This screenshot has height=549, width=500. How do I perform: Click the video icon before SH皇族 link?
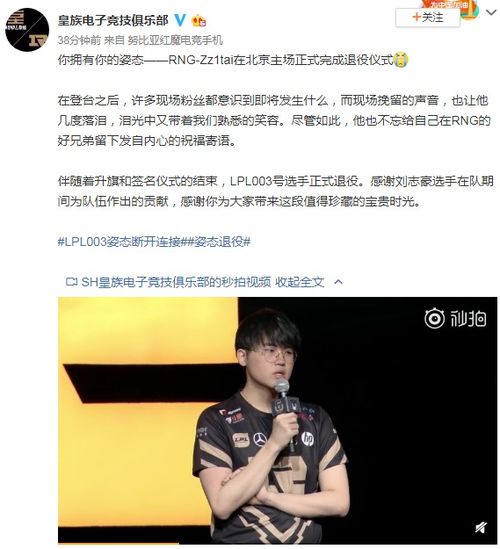click(x=72, y=282)
